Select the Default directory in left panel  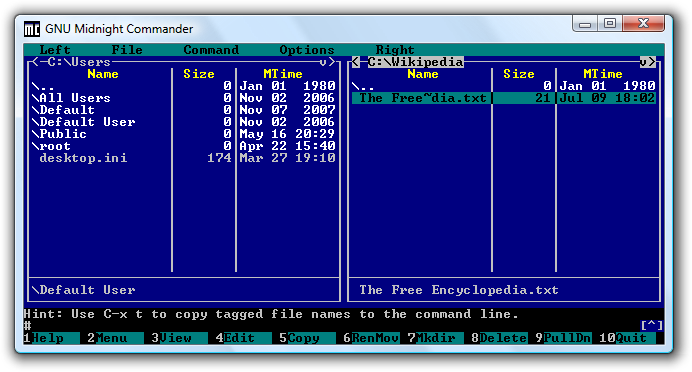[x=63, y=110]
